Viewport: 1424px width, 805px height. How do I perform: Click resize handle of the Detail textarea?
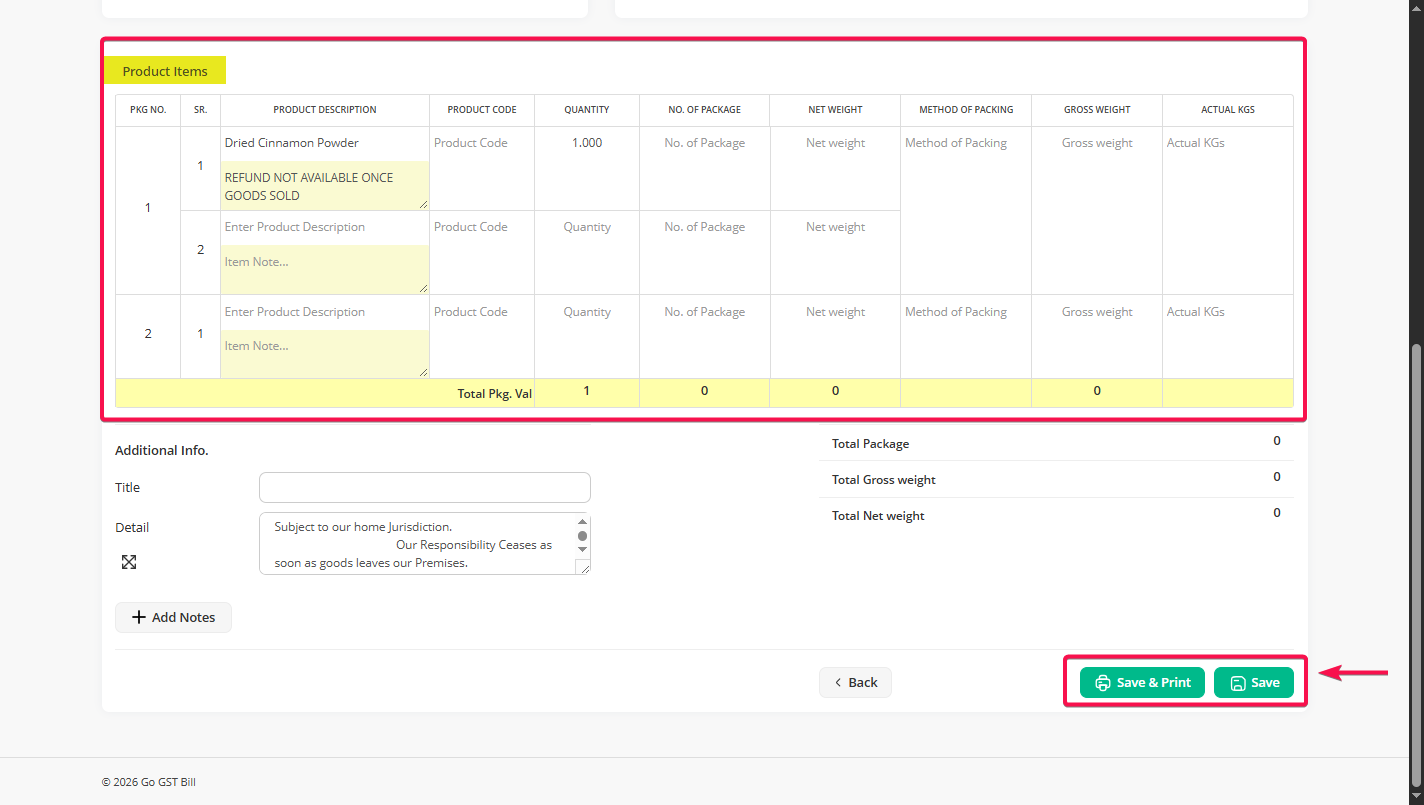click(x=583, y=568)
